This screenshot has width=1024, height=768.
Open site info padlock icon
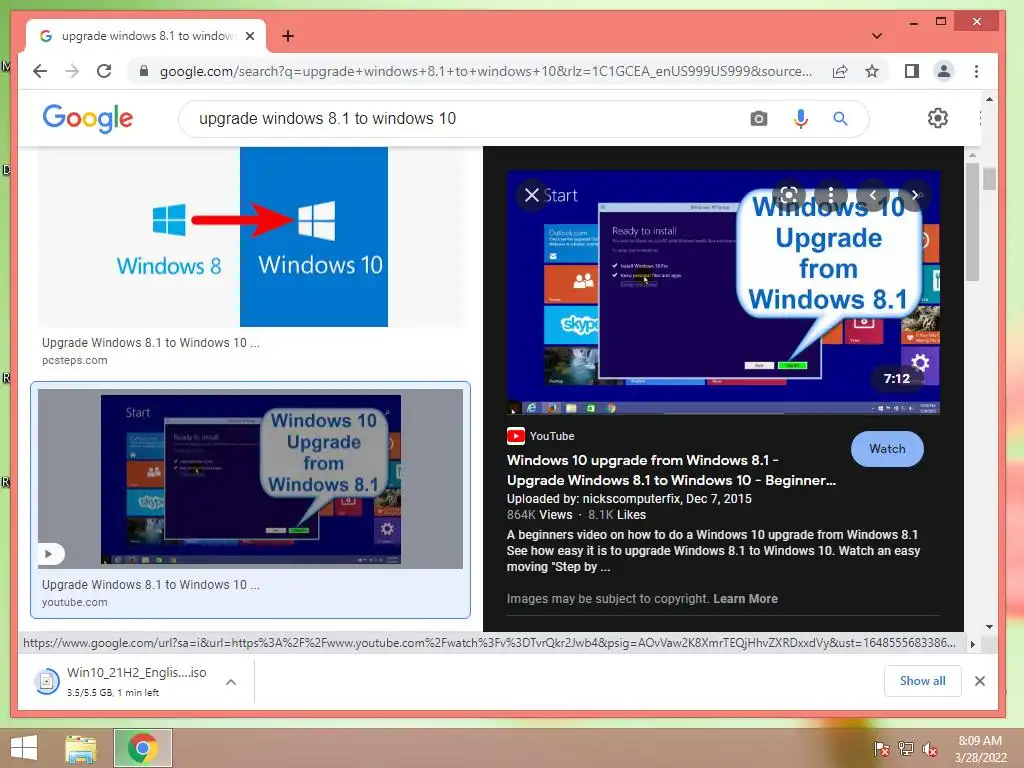click(144, 71)
